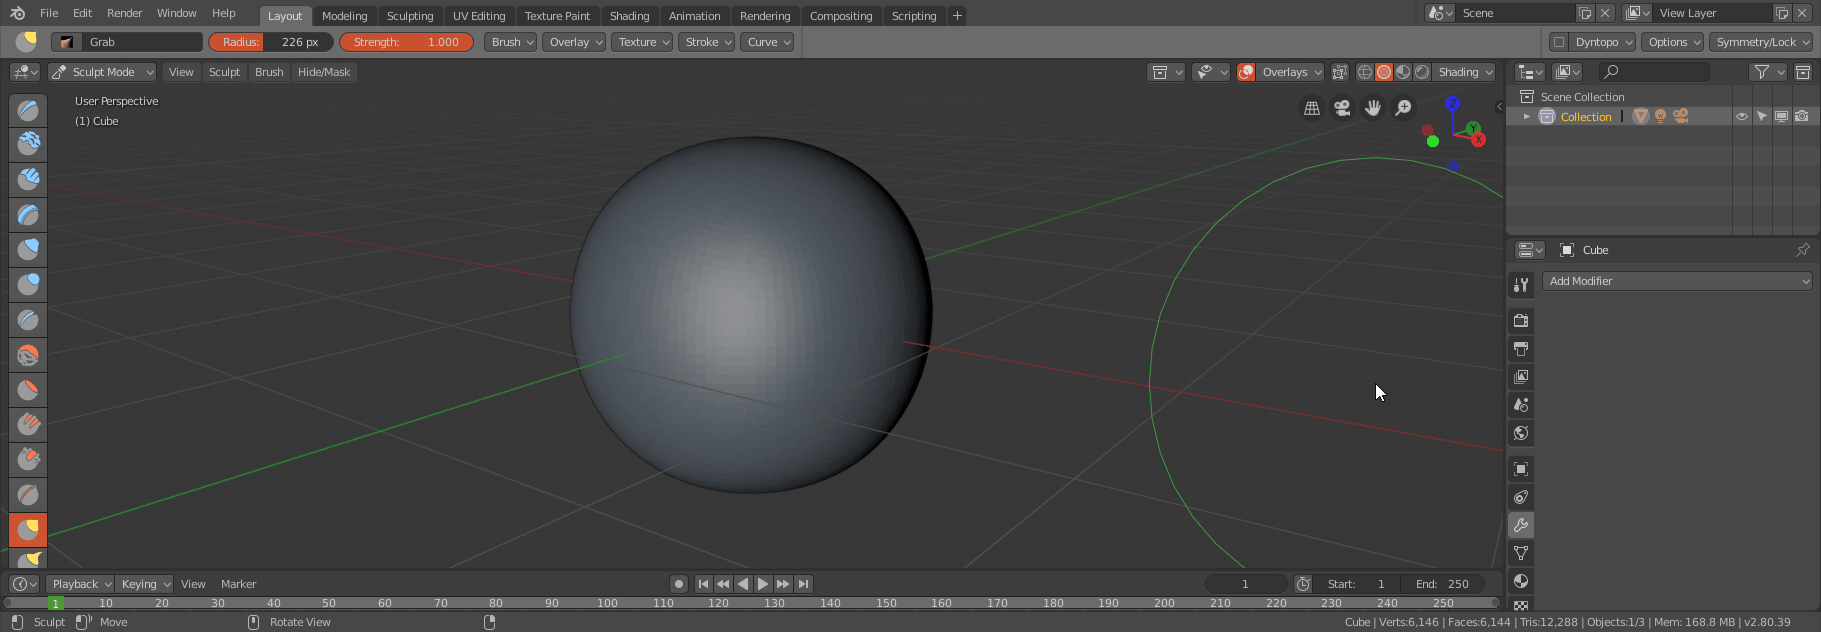Switch to the UV Editing workspace tab
Screen dimensions: 1821x632
click(479, 16)
